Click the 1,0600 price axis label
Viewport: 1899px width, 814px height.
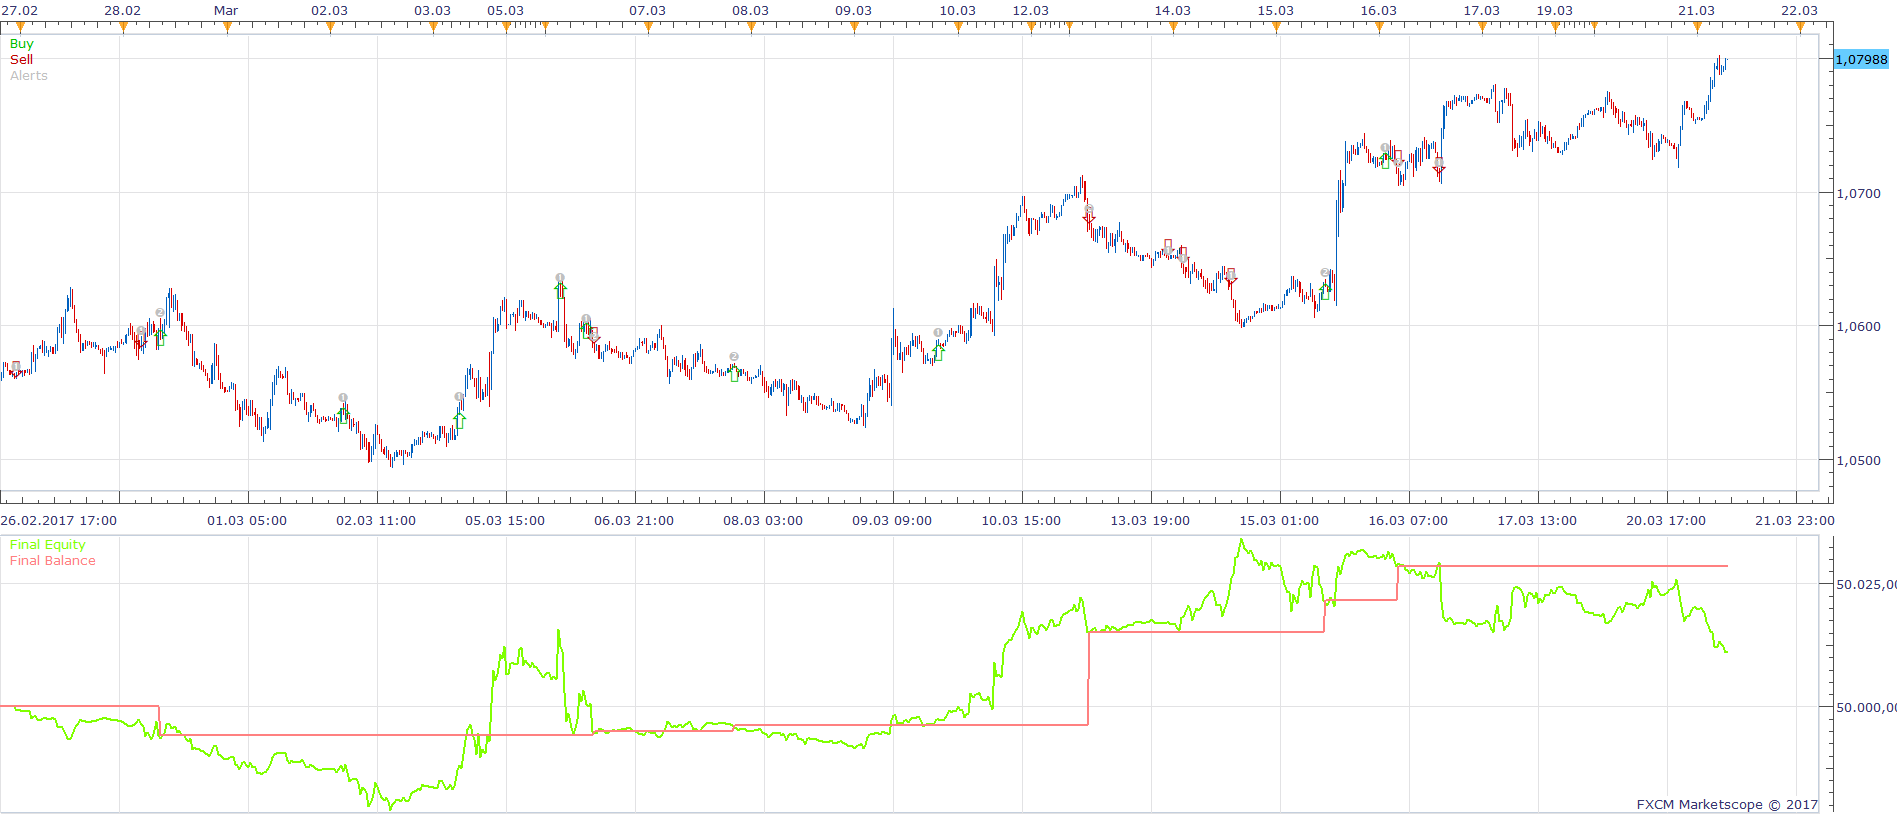point(1858,326)
